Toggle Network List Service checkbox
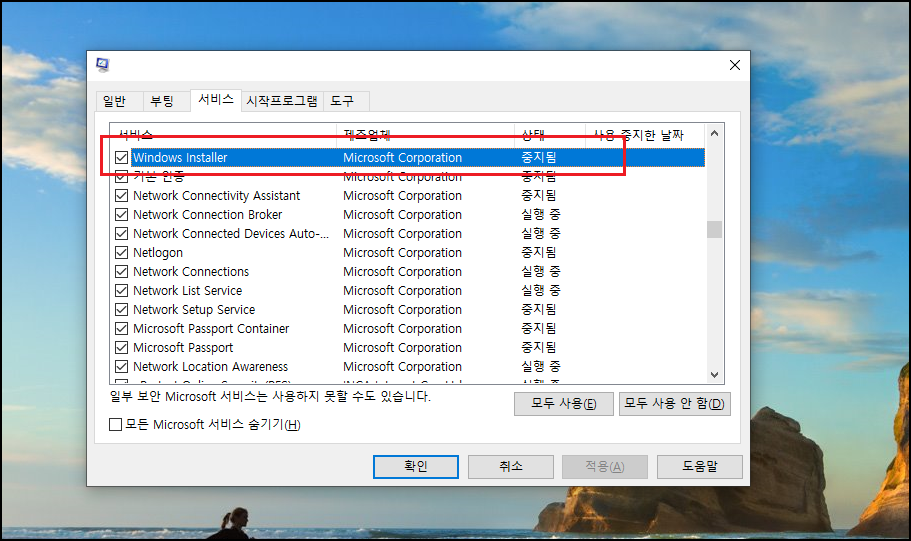The width and height of the screenshot is (911, 541). point(121,291)
